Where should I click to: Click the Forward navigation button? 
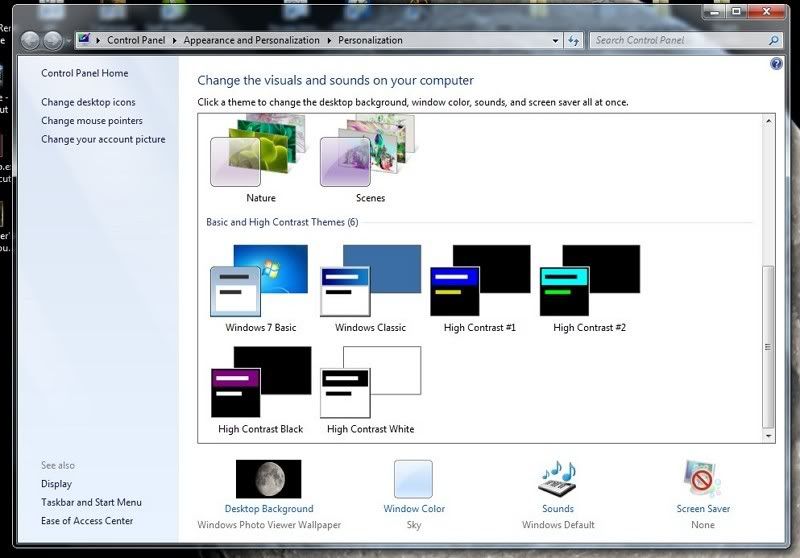(x=52, y=40)
